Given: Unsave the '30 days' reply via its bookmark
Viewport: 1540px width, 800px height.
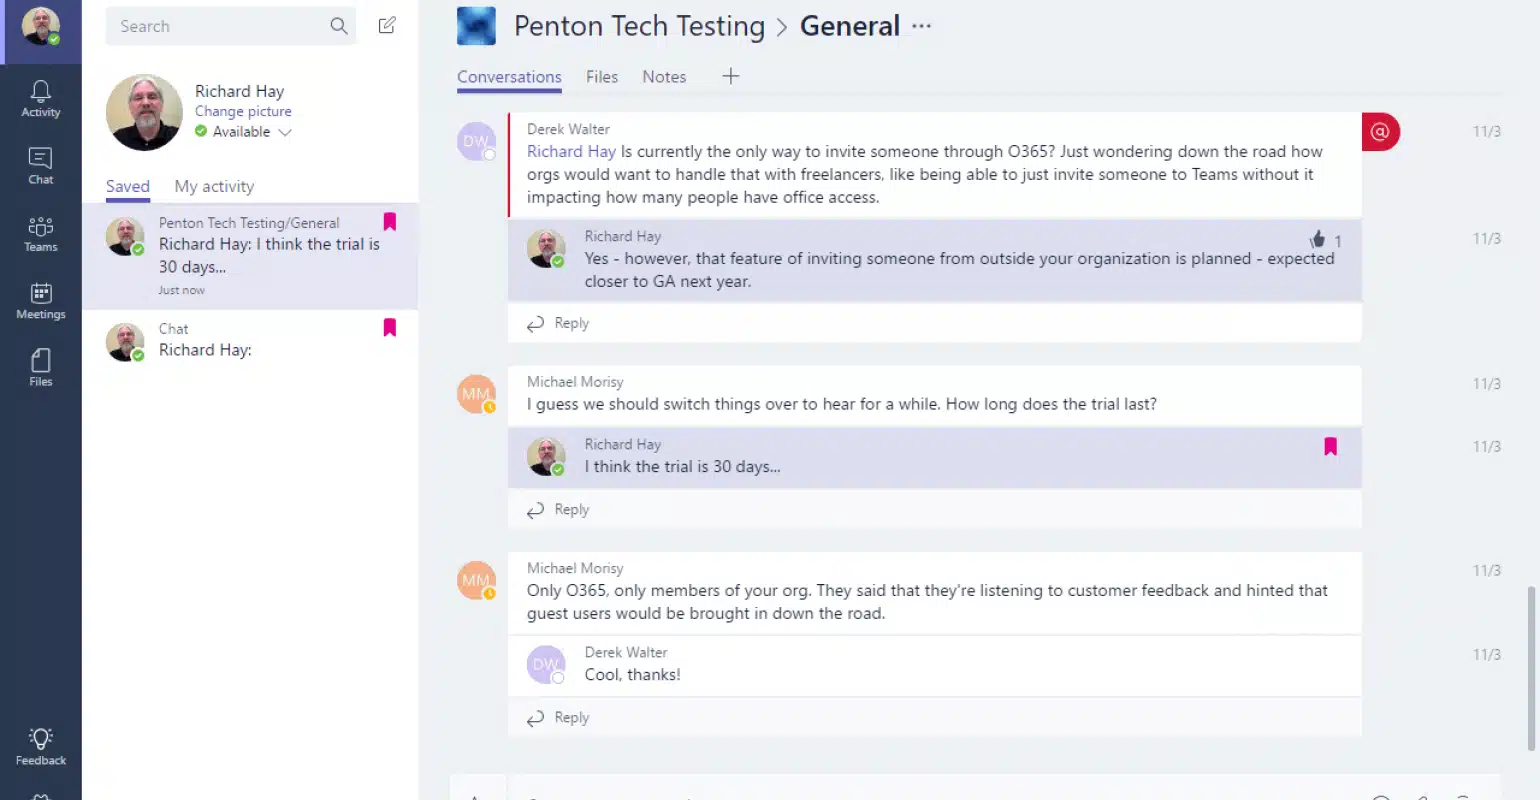Looking at the screenshot, I should pyautogui.click(x=1330, y=446).
